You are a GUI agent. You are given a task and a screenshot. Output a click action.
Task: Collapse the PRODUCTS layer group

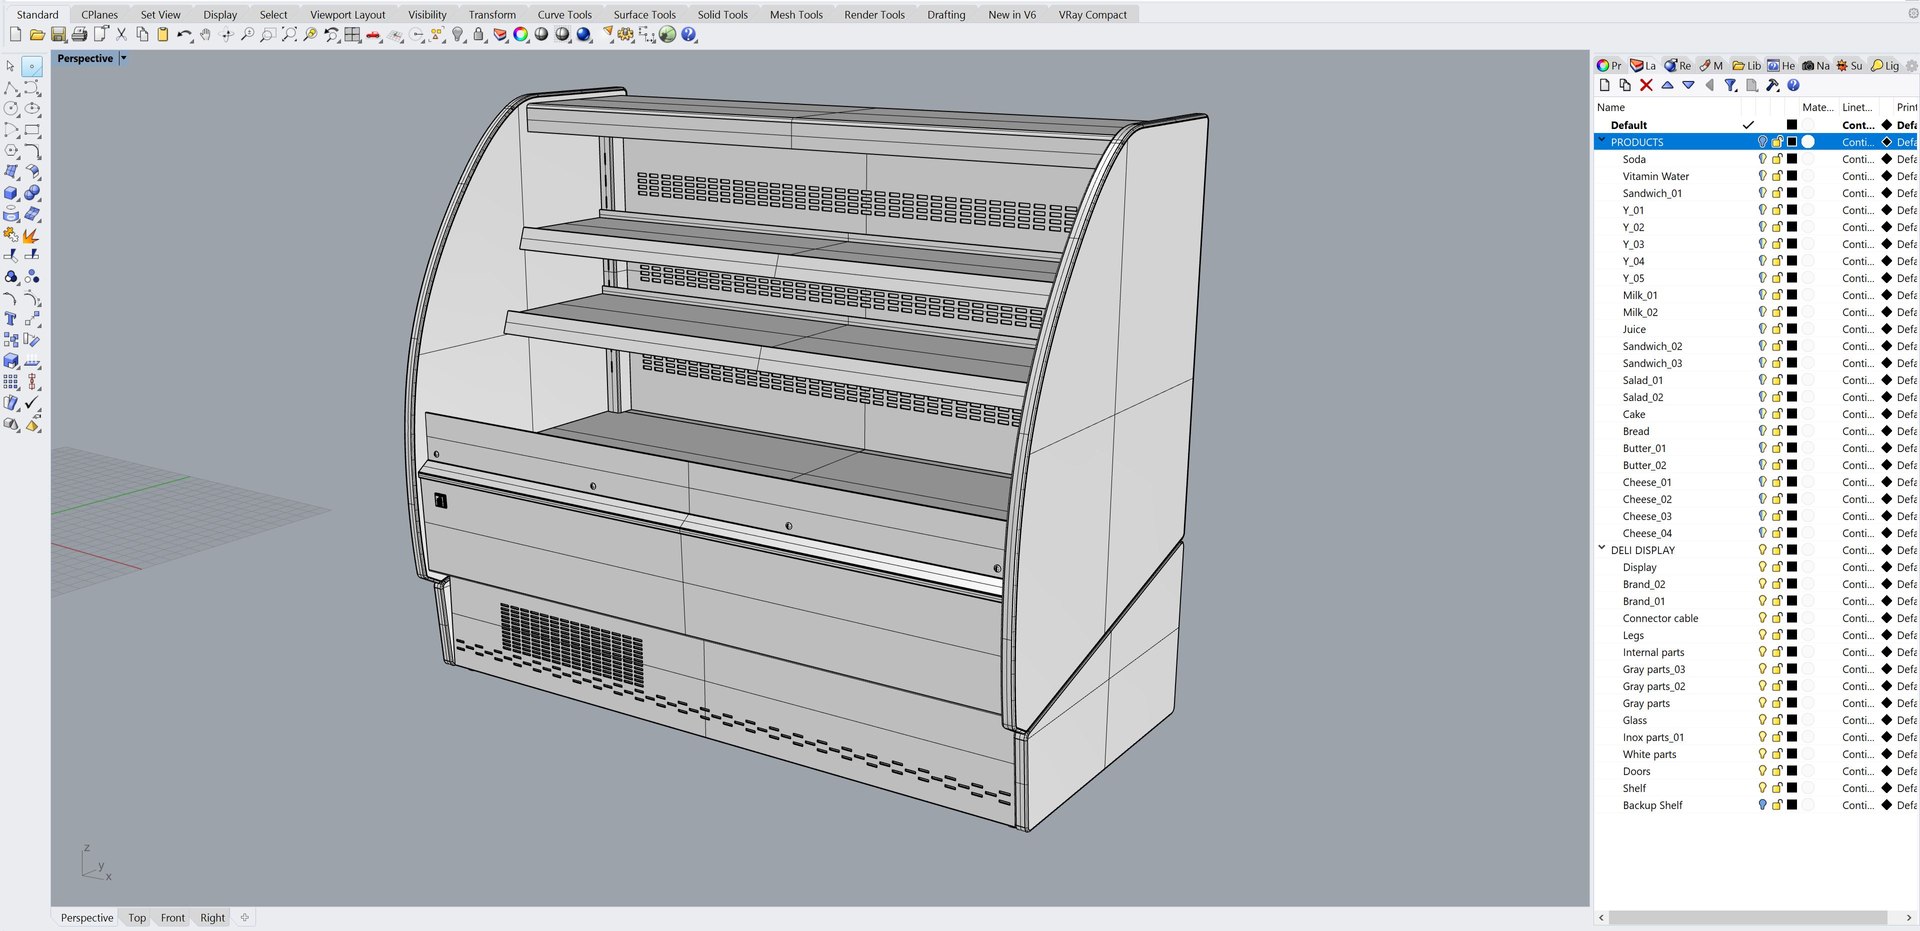(x=1602, y=141)
